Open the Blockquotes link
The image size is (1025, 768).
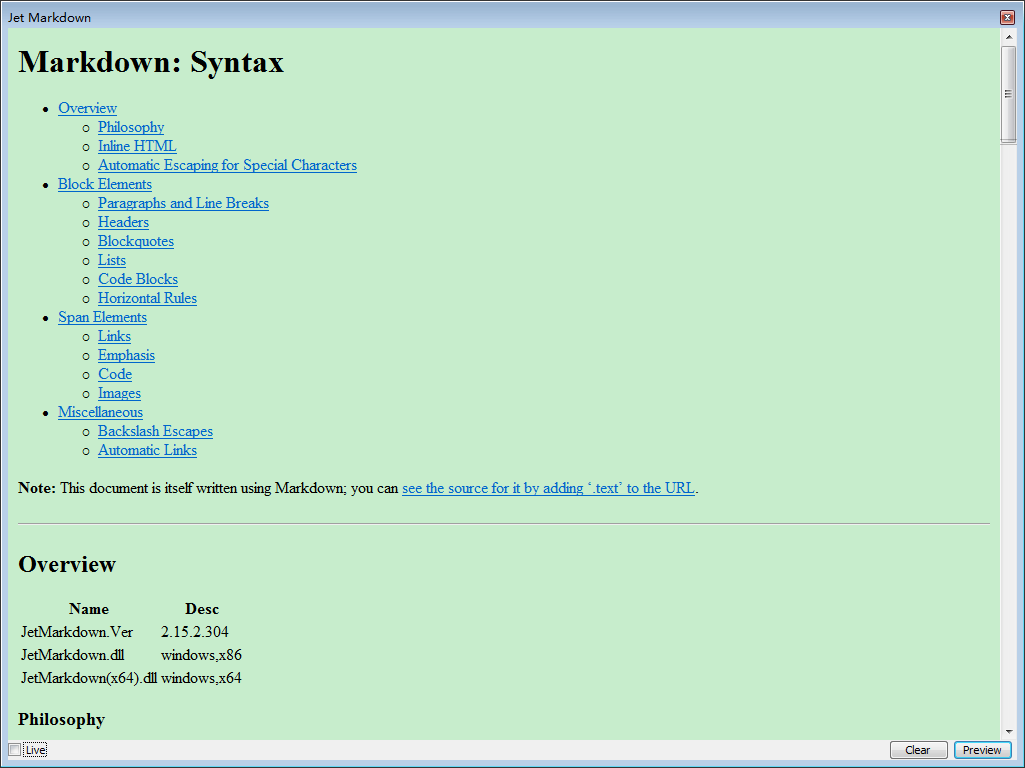coord(135,241)
